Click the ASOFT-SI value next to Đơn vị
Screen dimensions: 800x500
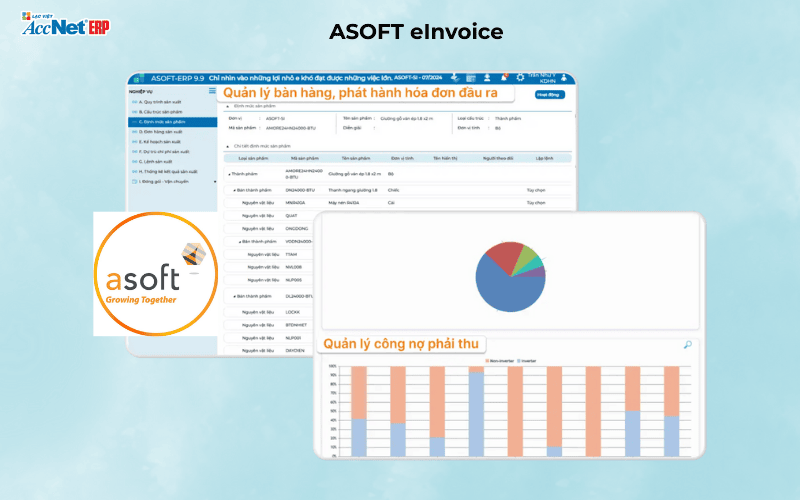pyautogui.click(x=275, y=119)
